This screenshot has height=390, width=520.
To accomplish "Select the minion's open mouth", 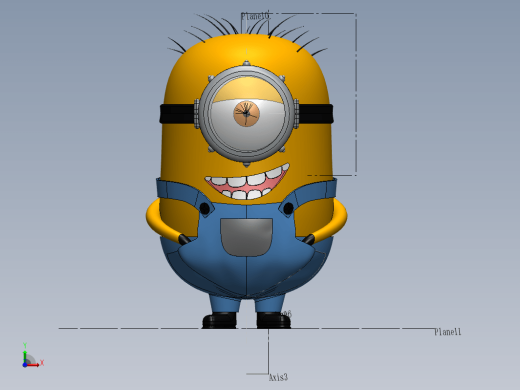I will pos(247,182).
